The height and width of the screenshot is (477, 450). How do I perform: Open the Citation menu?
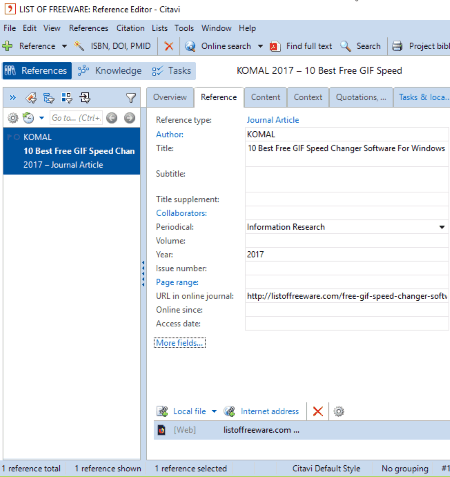tap(130, 28)
